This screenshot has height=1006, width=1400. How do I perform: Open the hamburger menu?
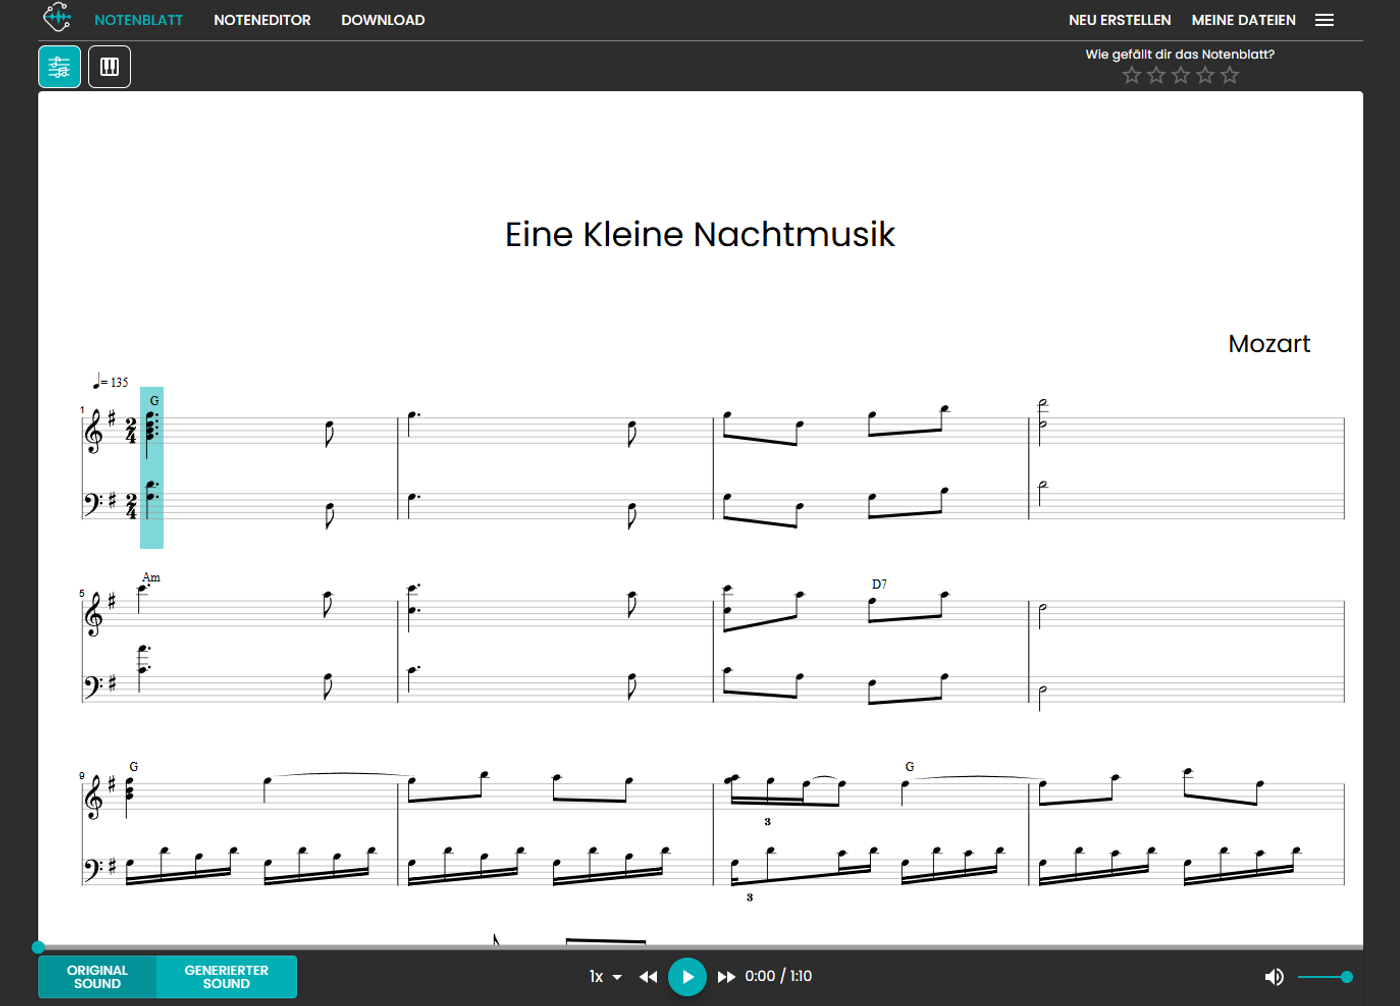pos(1324,20)
